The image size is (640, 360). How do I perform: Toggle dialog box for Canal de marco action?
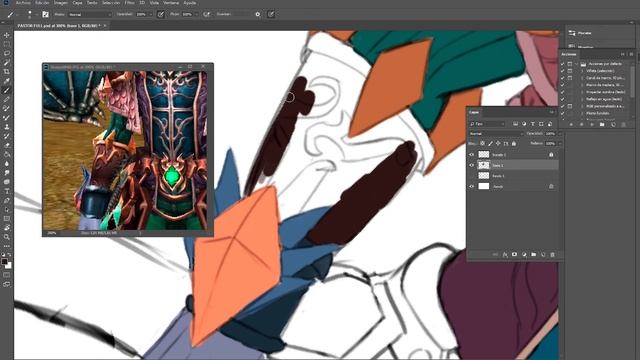click(570, 78)
